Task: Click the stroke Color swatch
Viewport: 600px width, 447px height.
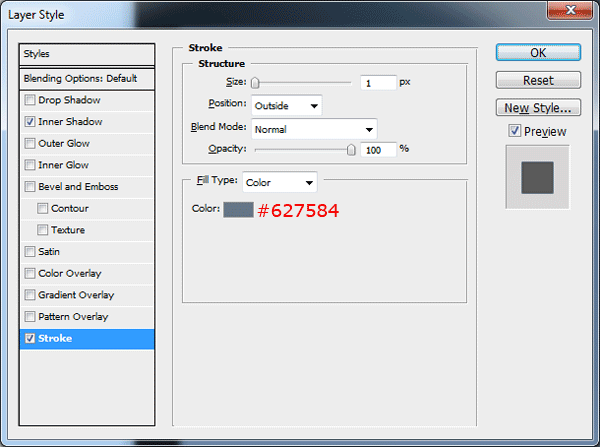Action: (x=238, y=209)
